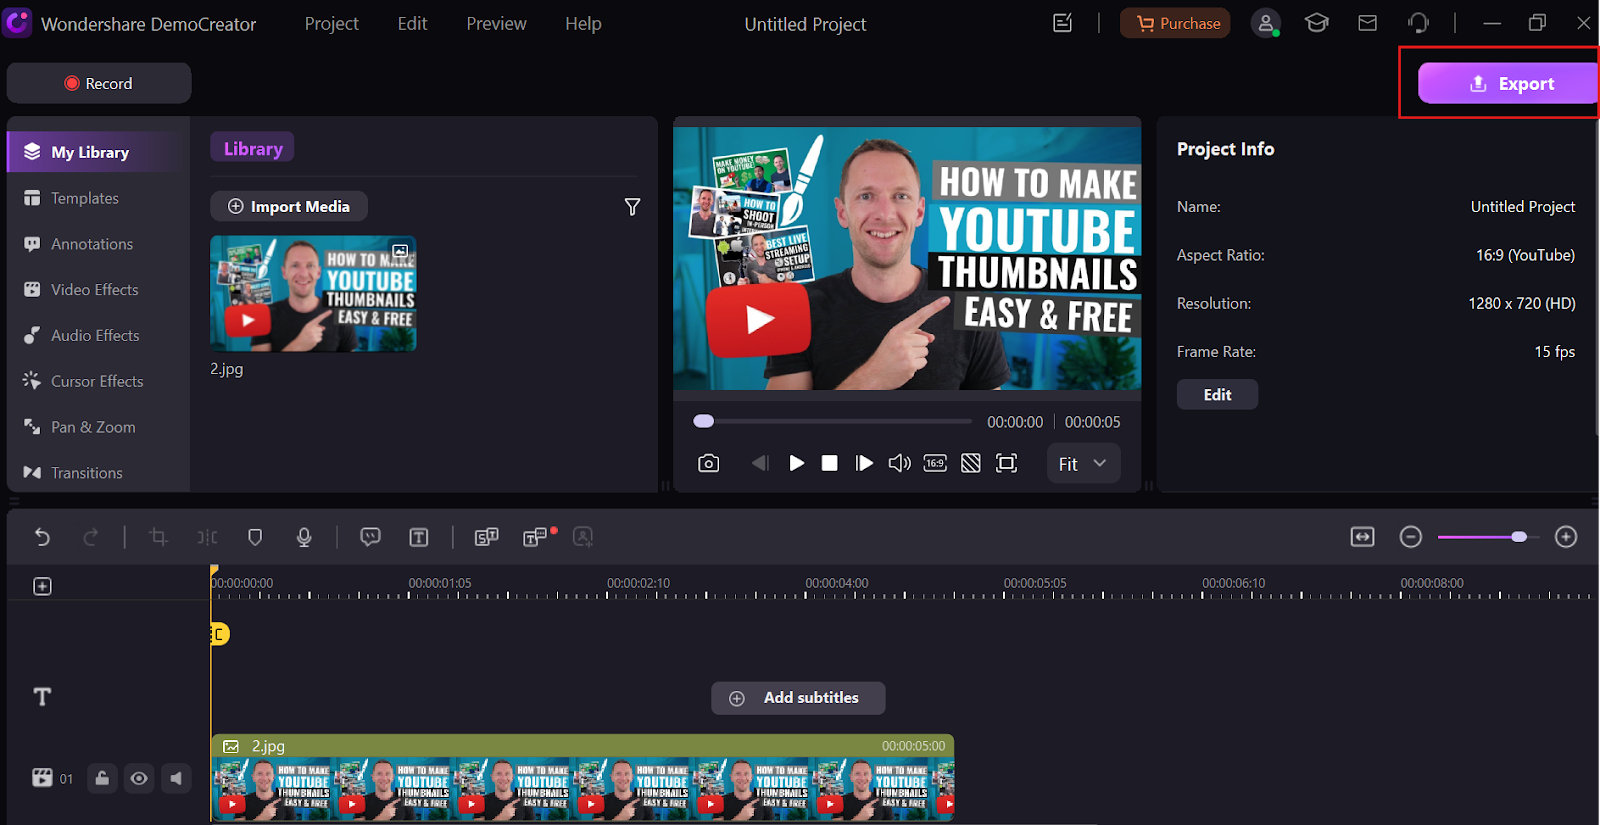This screenshot has height=825, width=1600.
Task: Click timeline ruler at 00:00:04:00
Action: [x=837, y=583]
